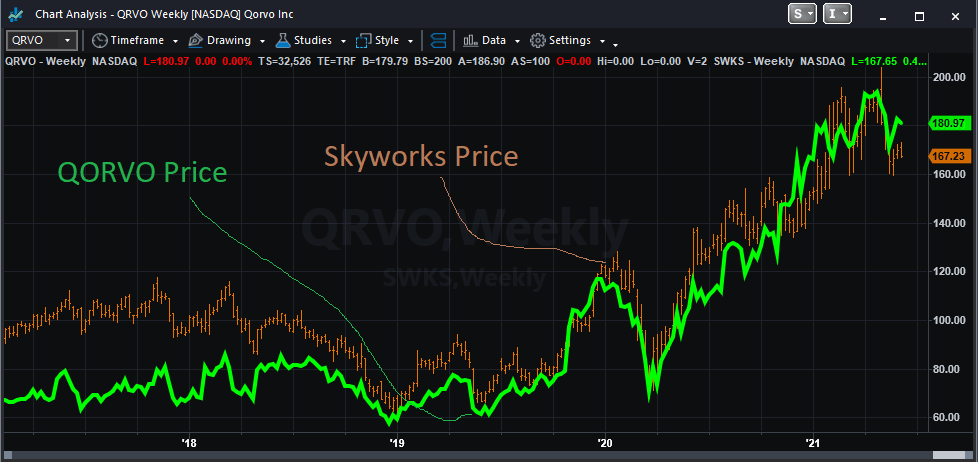978x462 pixels.
Task: Open the QRVO symbol combo box
Action: (42, 41)
